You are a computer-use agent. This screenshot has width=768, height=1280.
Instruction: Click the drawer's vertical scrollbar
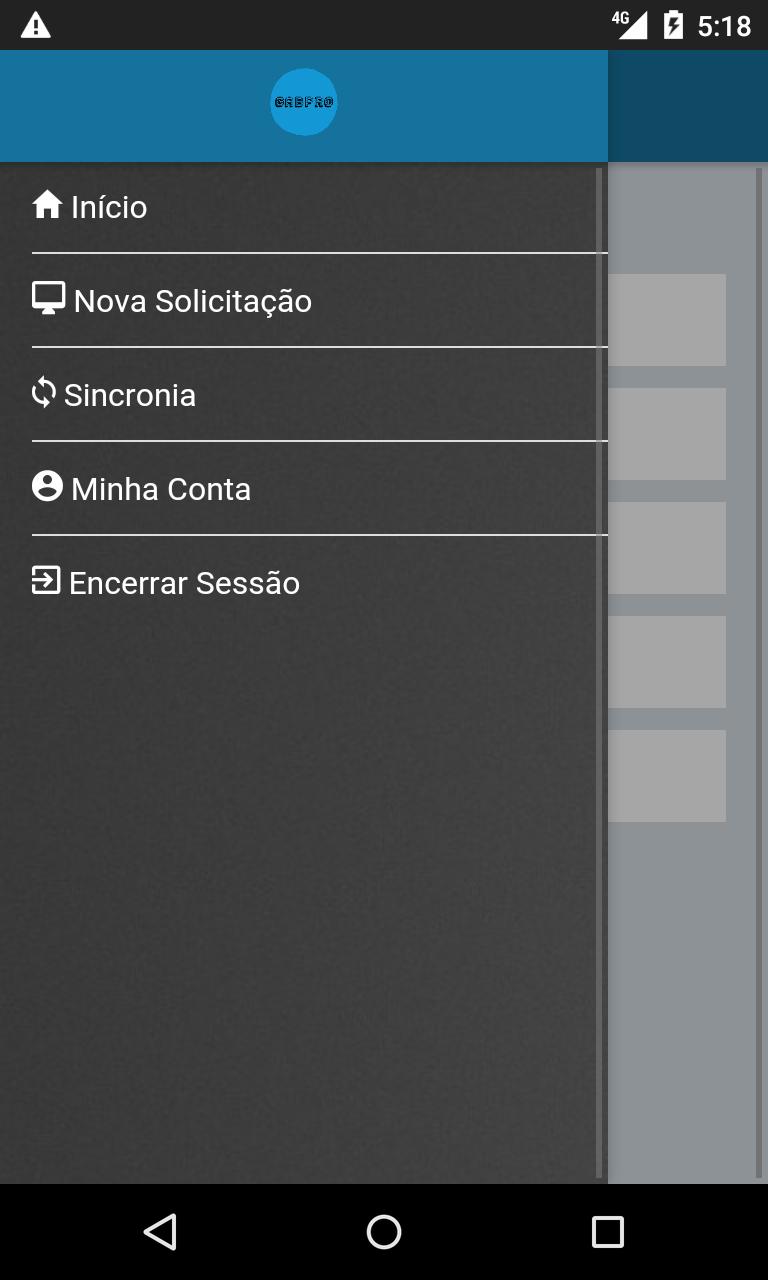click(x=599, y=673)
